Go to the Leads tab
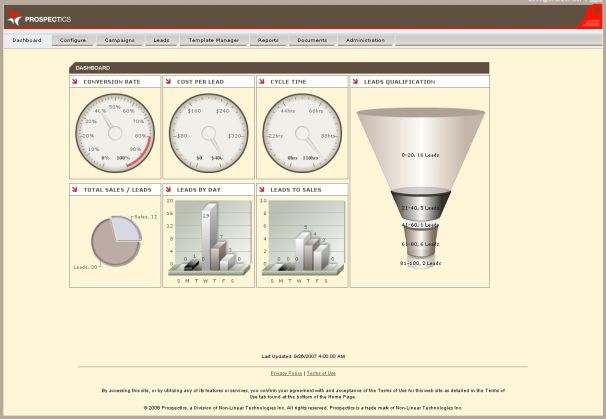Screen dimensions: 606x419 coord(161,40)
